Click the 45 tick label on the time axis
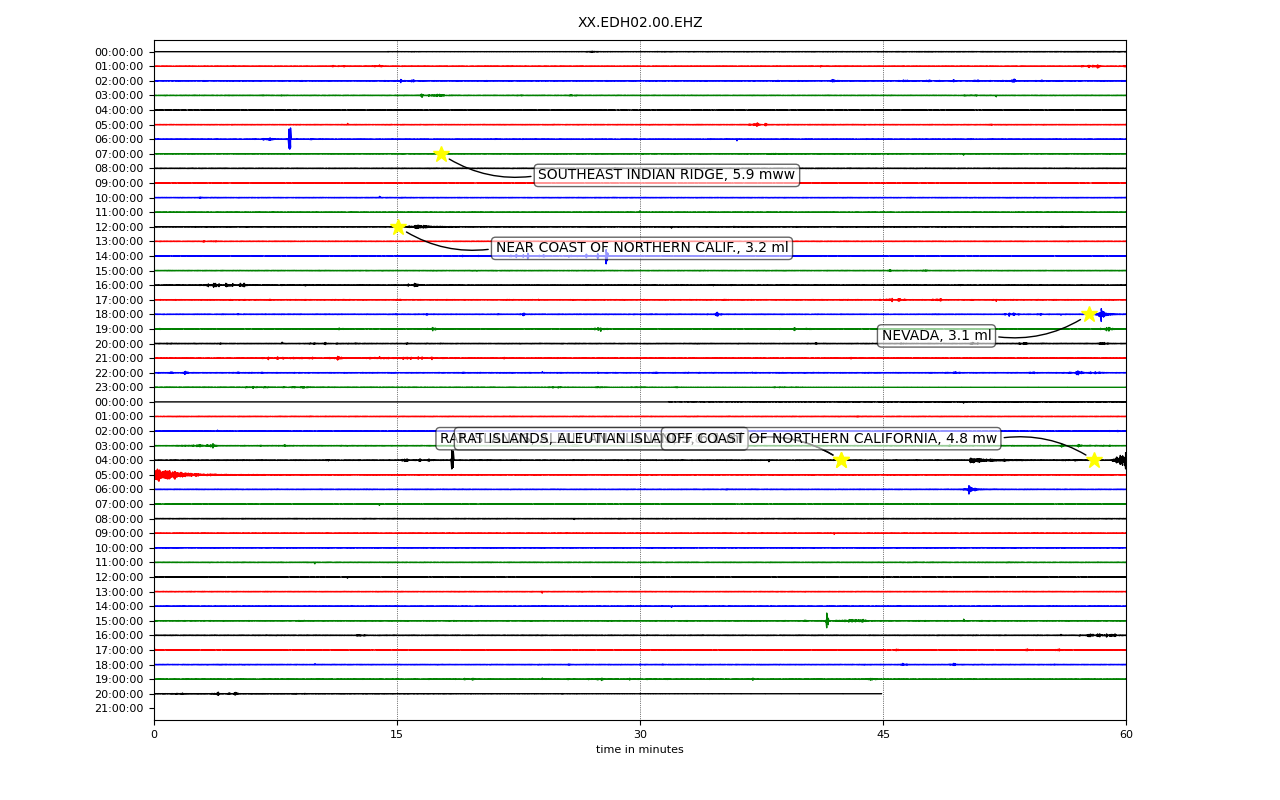Viewport: 1280px width, 800px height. point(883,735)
